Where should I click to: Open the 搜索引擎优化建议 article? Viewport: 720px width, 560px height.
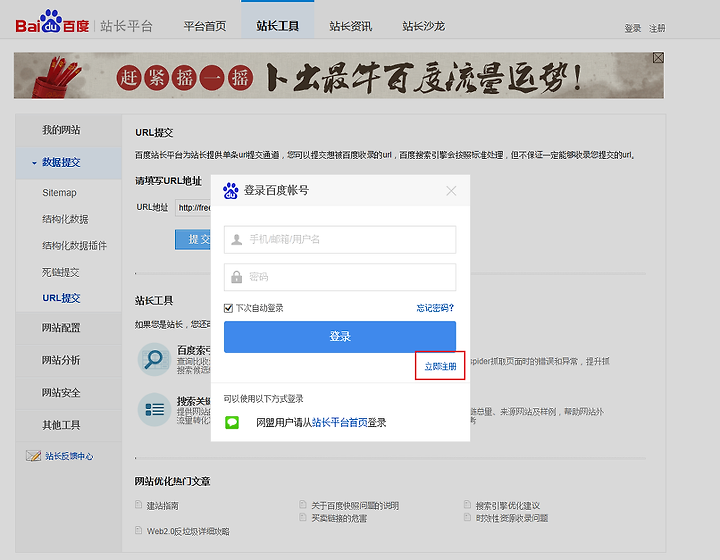coord(507,505)
